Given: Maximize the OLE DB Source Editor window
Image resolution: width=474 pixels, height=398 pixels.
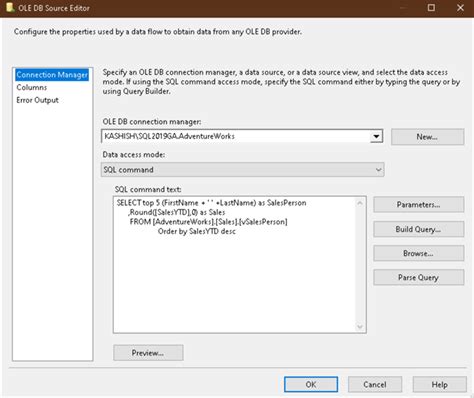Looking at the screenshot, I should [x=431, y=8].
